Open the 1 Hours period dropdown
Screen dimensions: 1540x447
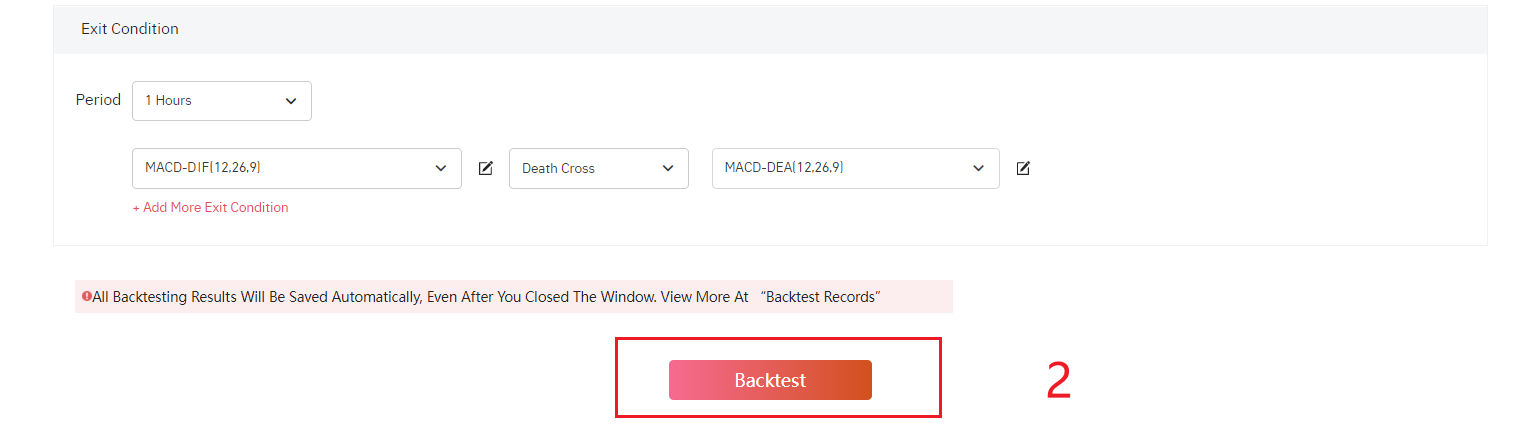[x=221, y=101]
